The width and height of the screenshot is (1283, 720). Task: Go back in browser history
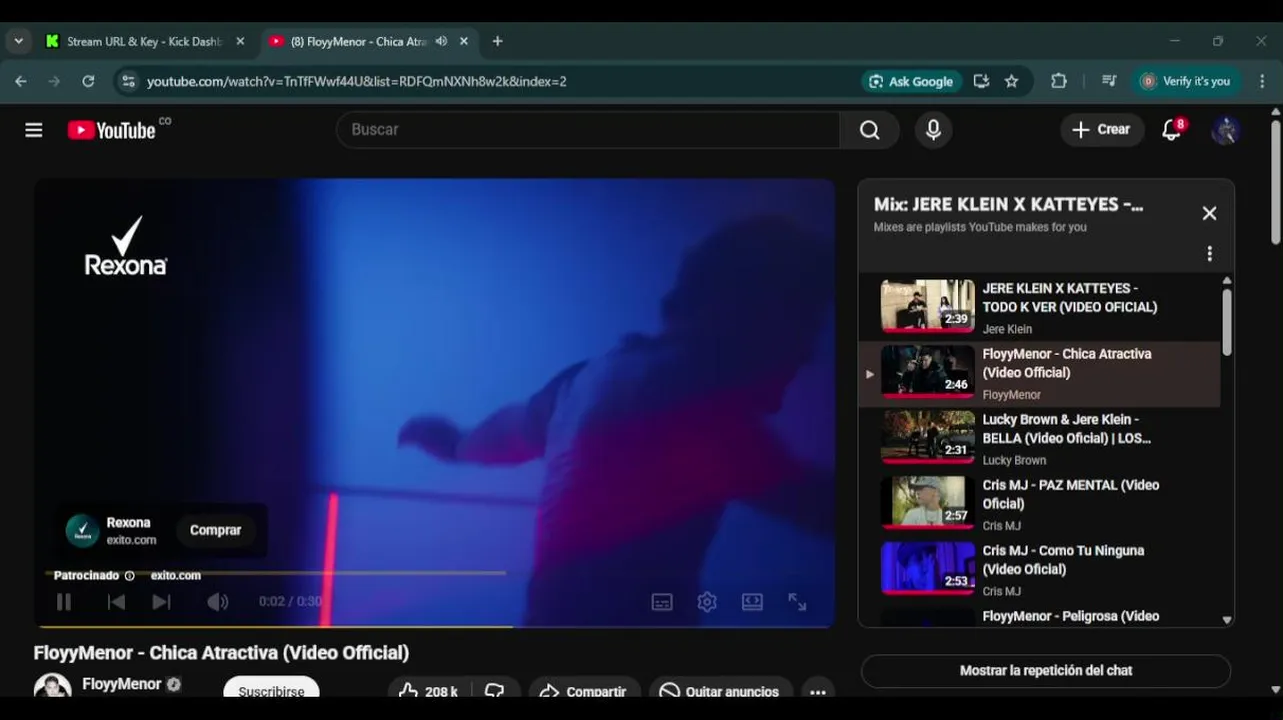pyautogui.click(x=21, y=81)
